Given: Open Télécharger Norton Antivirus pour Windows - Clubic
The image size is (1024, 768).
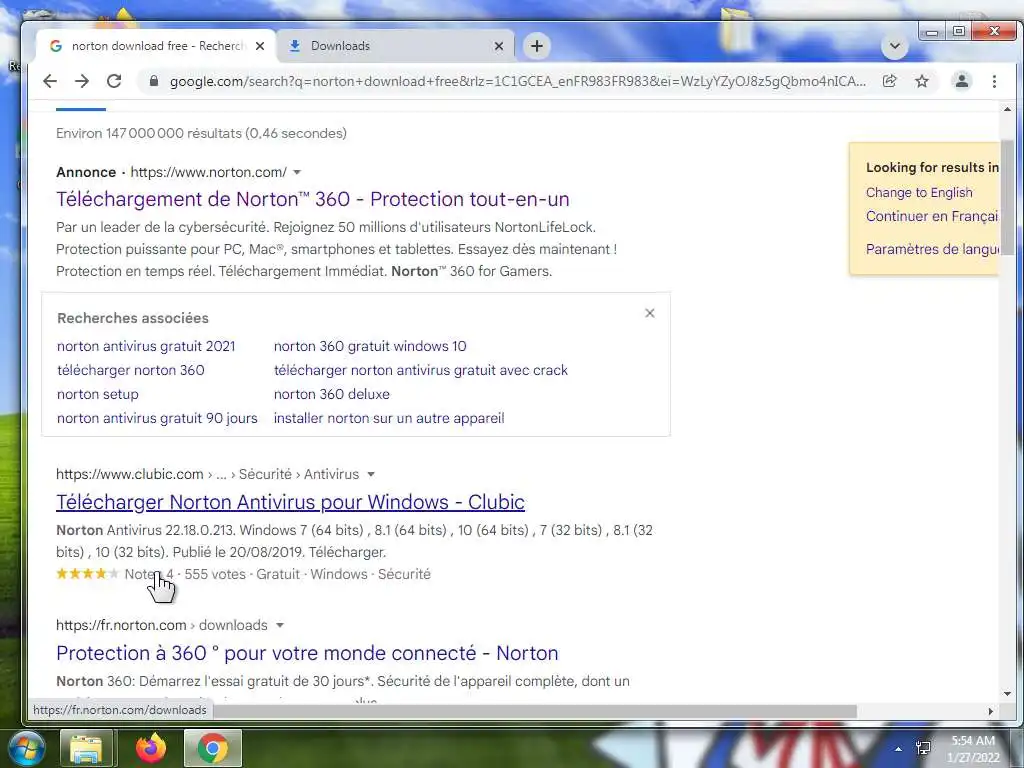Looking at the screenshot, I should point(290,502).
